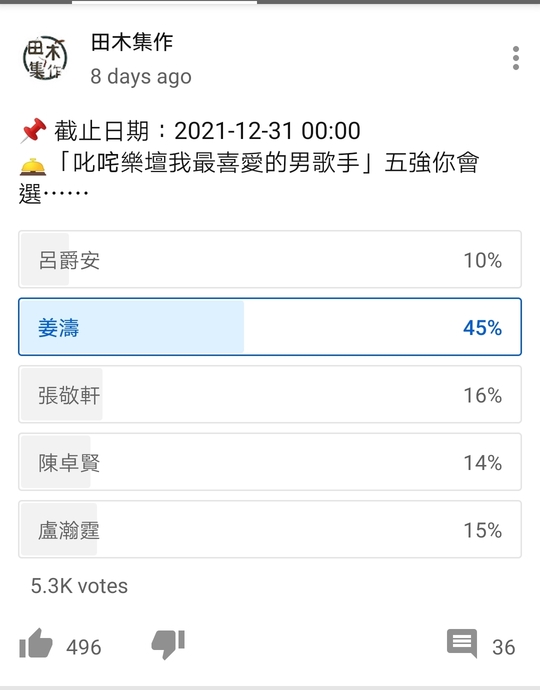Vote for 呂爵安 poll option
Image resolution: width=540 pixels, height=690 pixels.
point(270,260)
